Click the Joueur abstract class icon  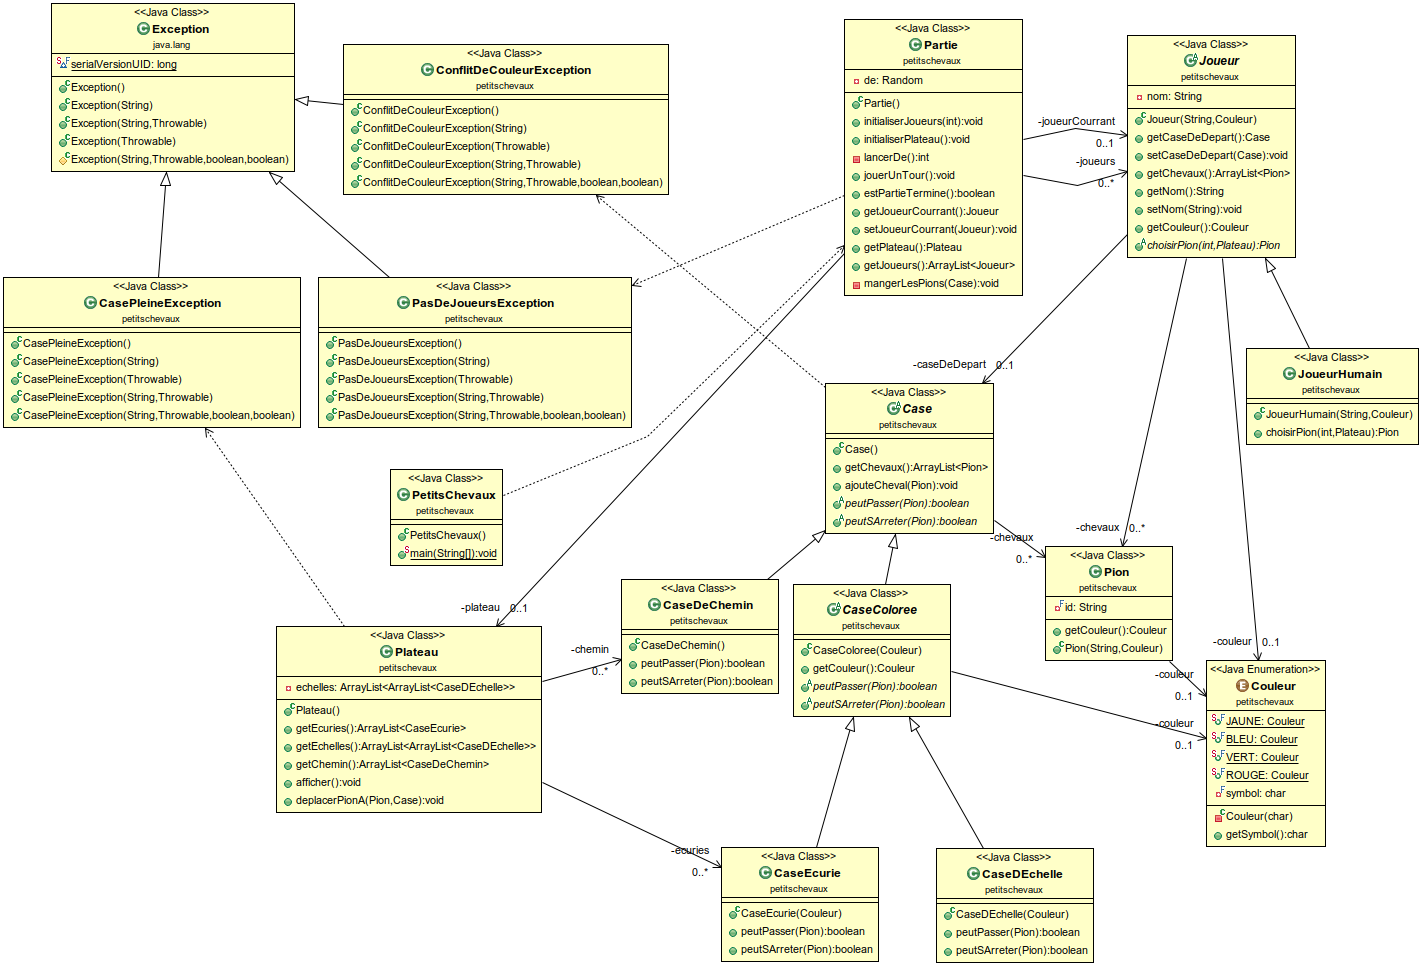click(1190, 61)
